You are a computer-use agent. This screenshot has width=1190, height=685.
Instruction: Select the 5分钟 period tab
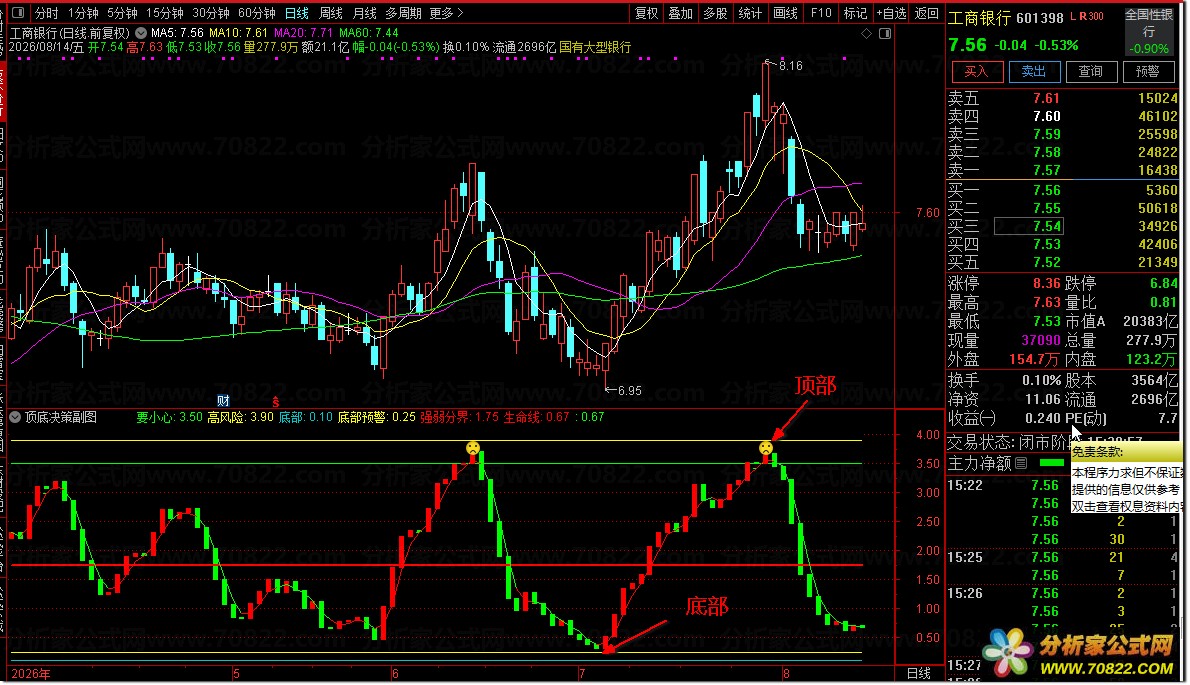121,13
